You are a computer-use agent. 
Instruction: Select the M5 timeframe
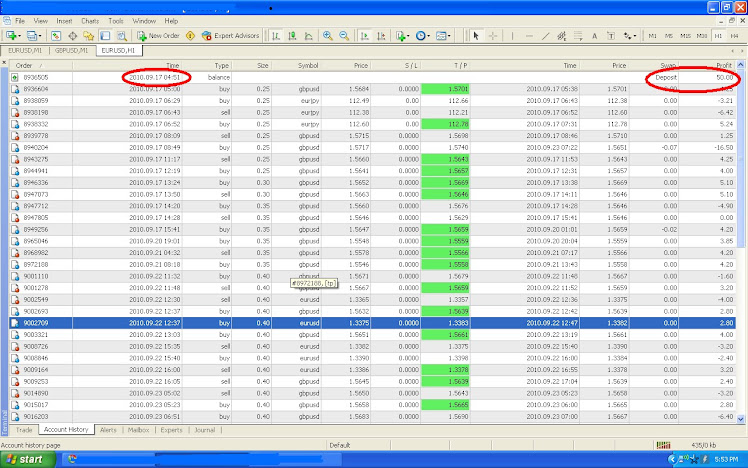click(669, 36)
